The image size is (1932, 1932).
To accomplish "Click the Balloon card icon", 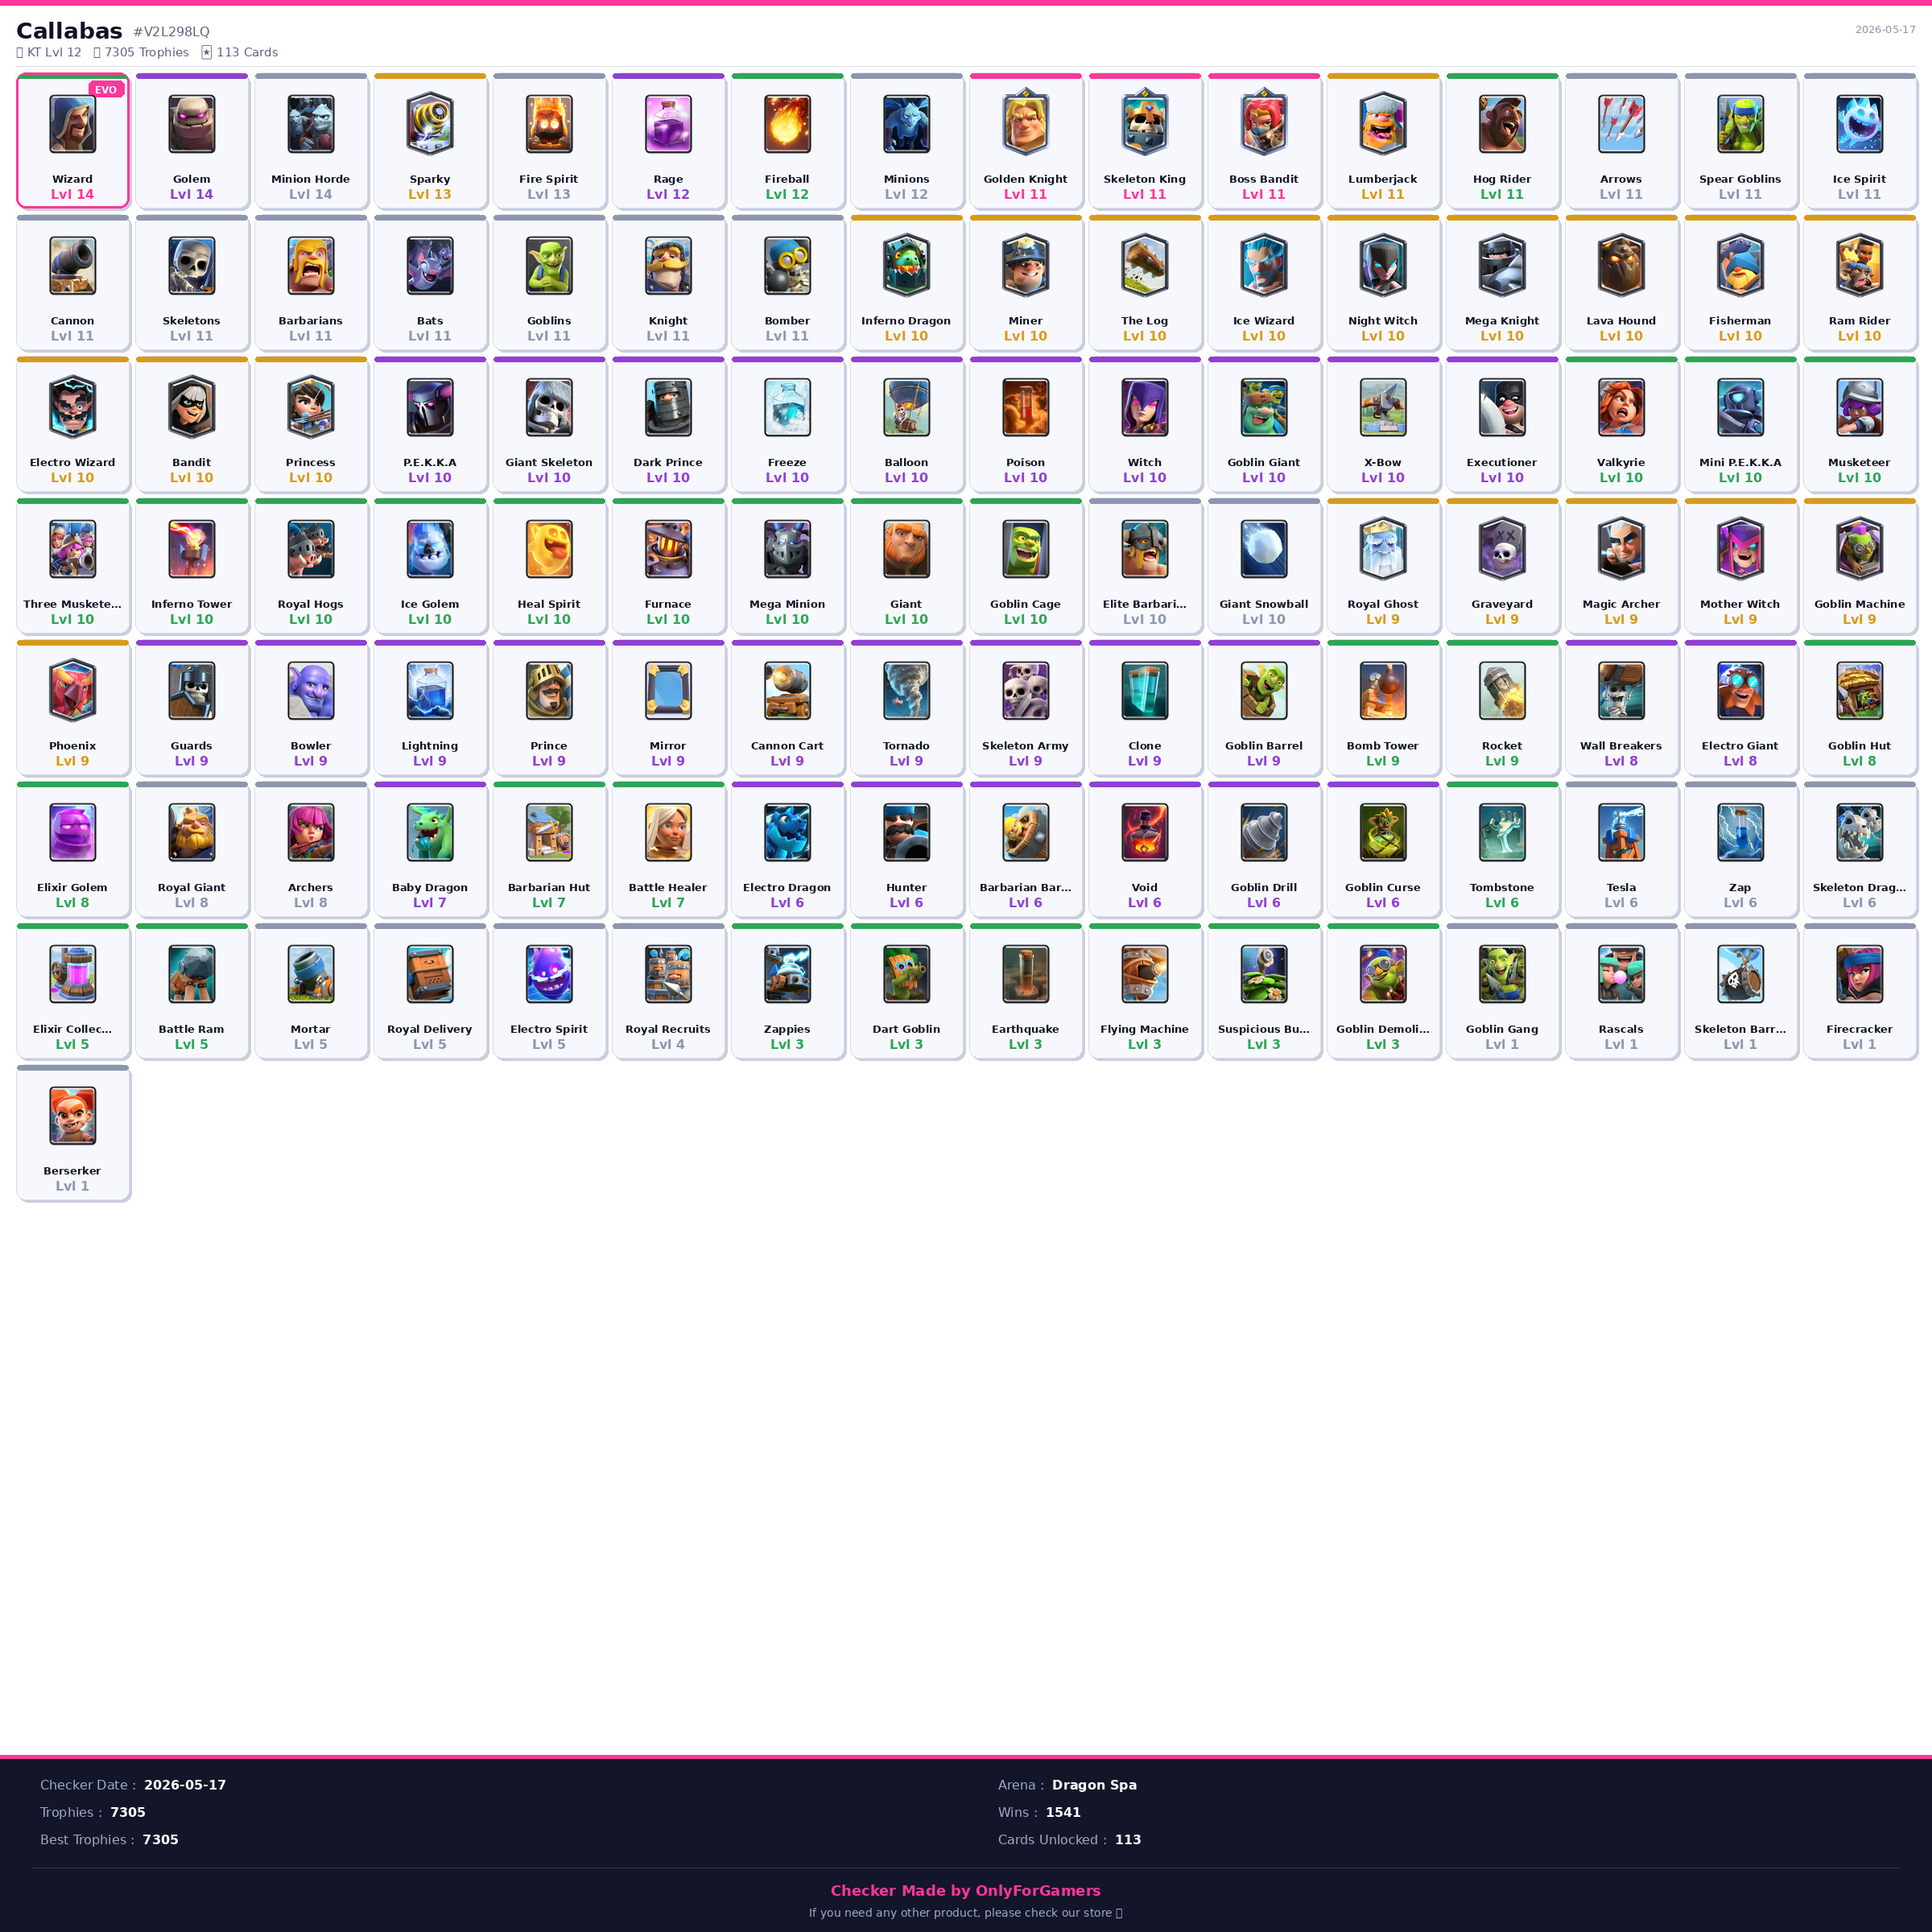I will click(x=906, y=407).
